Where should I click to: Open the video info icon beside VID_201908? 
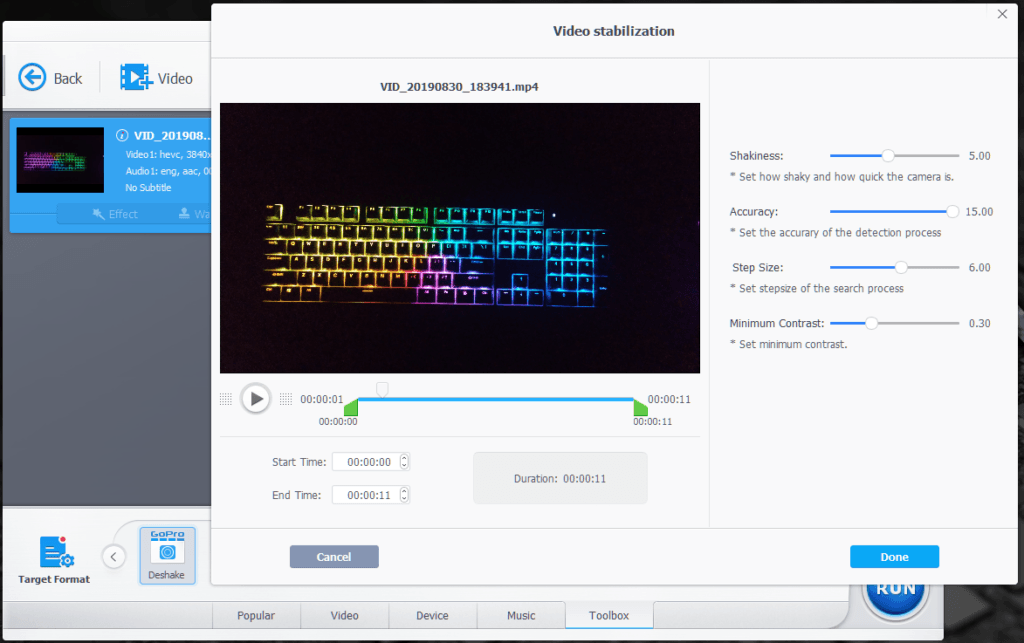coord(122,135)
